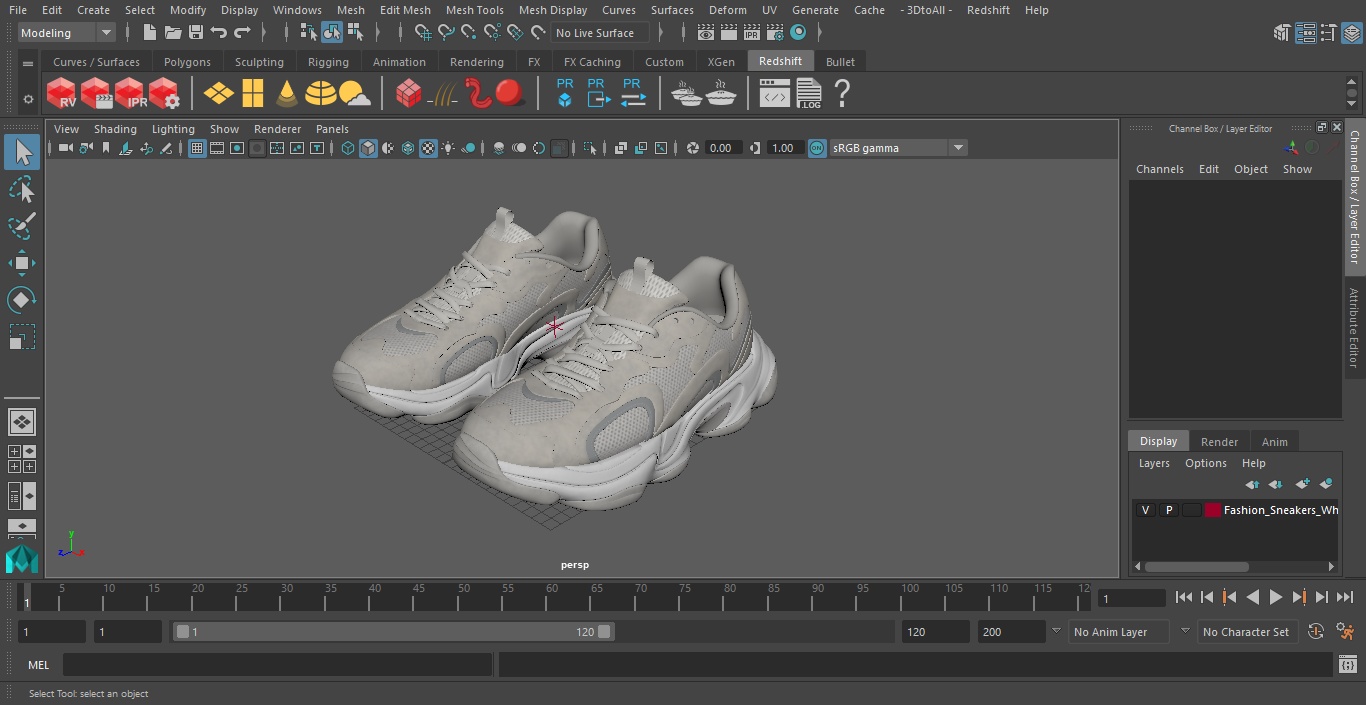This screenshot has height=705, width=1366.
Task: Click the Redshift proxy export PR icon
Action: tap(598, 94)
